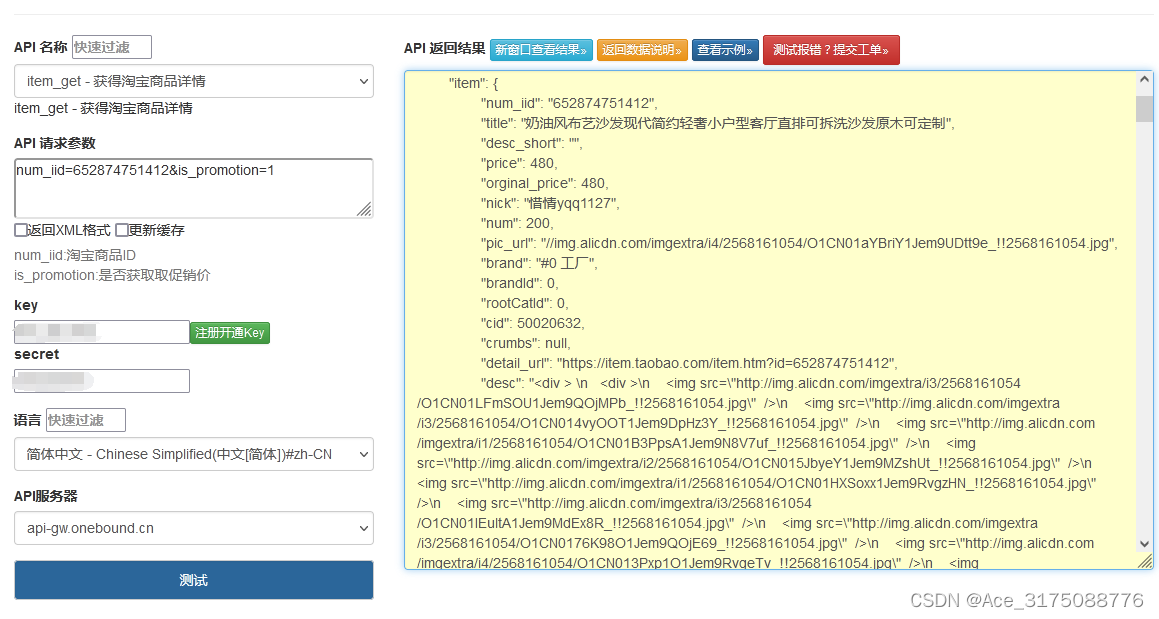Click the "crumbs": null line
Screen dimensions: 1159x619
coord(526,342)
